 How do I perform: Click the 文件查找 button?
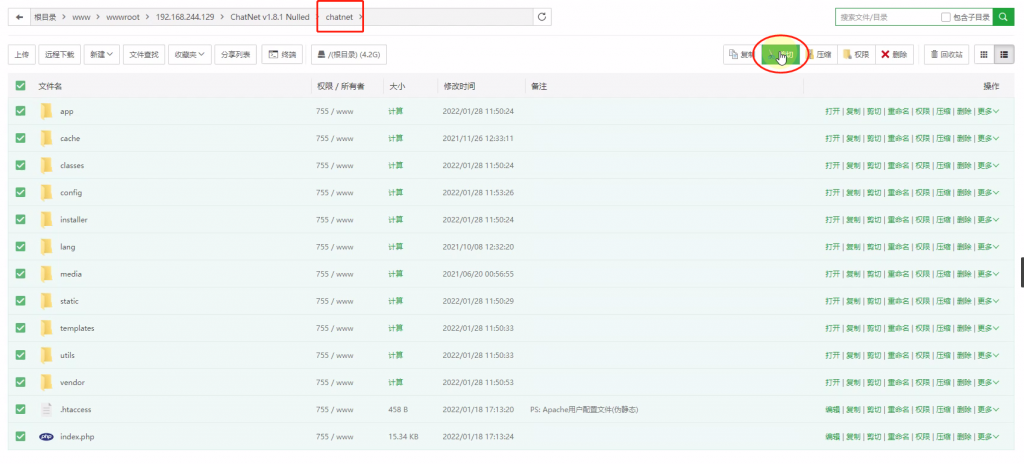[144, 55]
